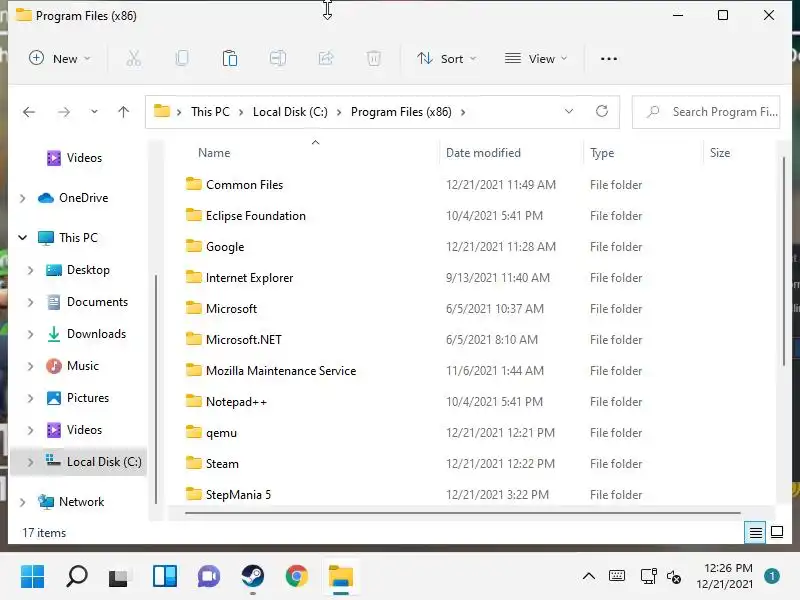Refresh the current folder view
800x600 pixels.
602,111
